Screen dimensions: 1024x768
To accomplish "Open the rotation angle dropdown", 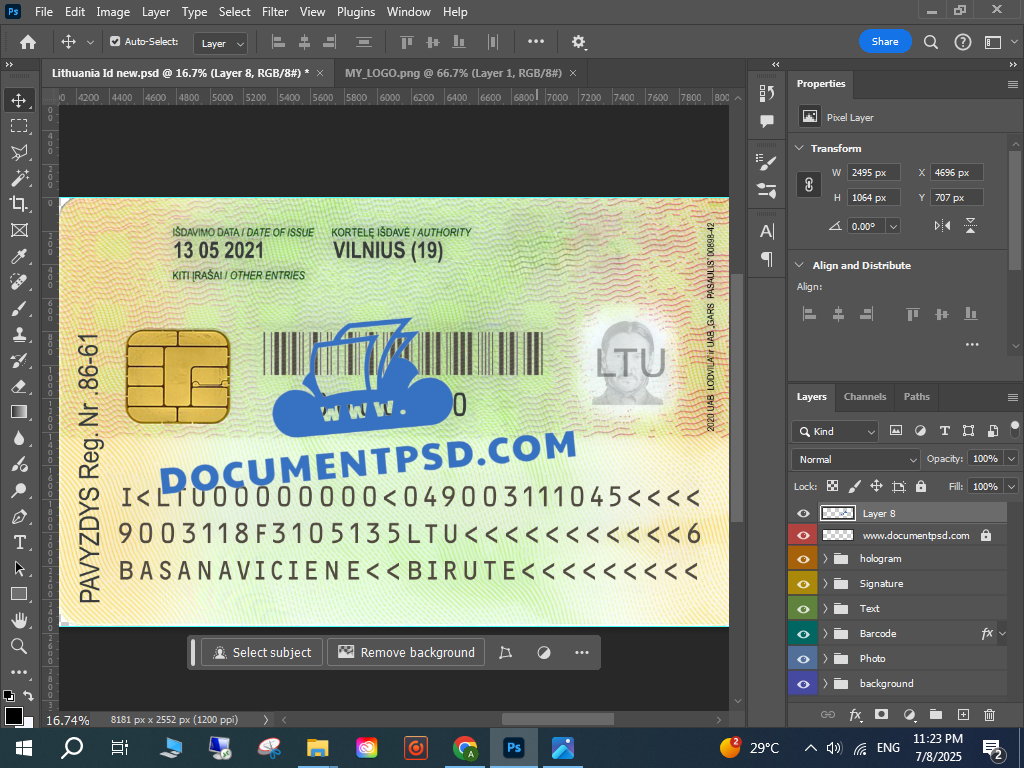I will pos(893,226).
